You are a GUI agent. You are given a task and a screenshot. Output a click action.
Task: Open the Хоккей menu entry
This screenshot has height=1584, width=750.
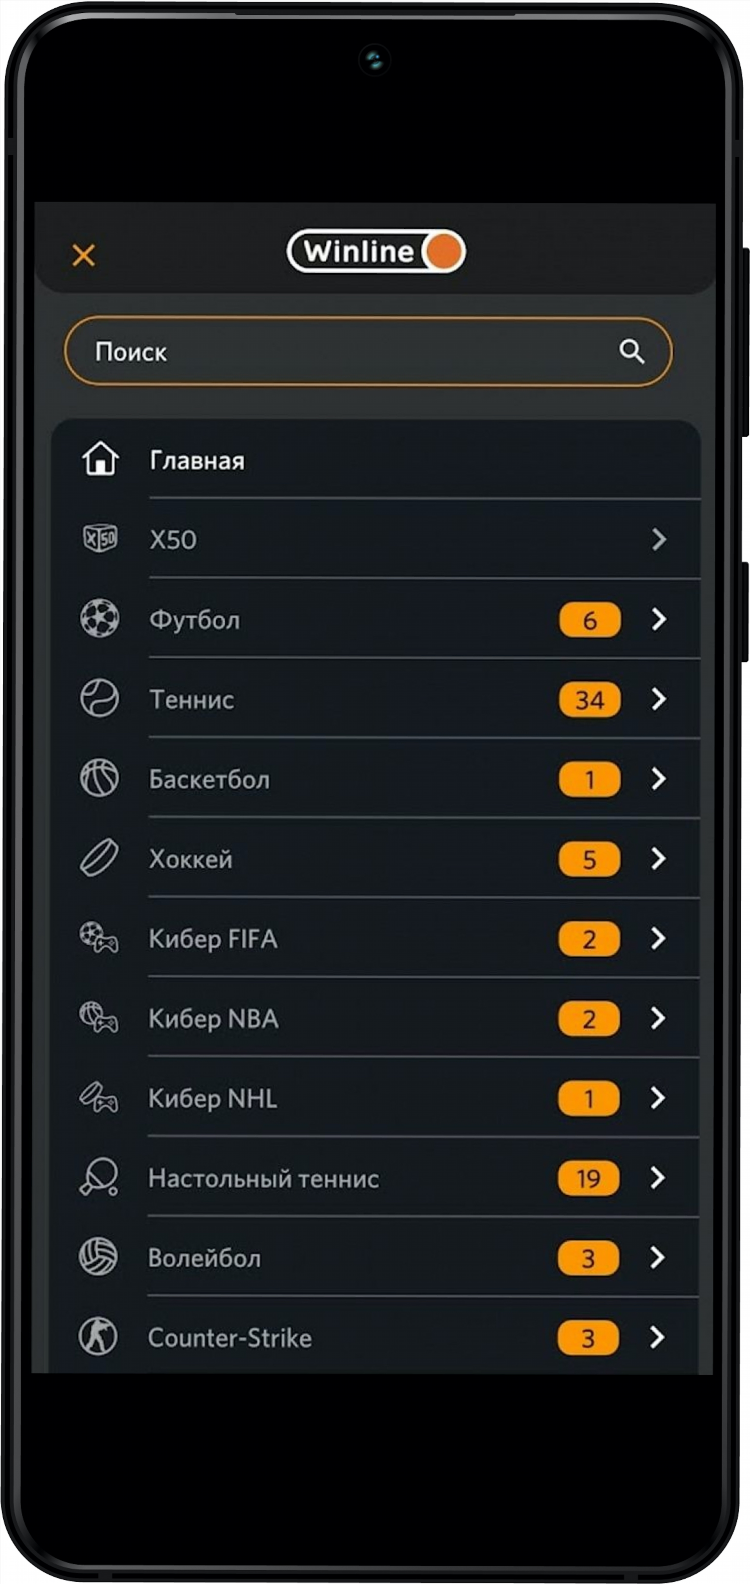(x=375, y=858)
